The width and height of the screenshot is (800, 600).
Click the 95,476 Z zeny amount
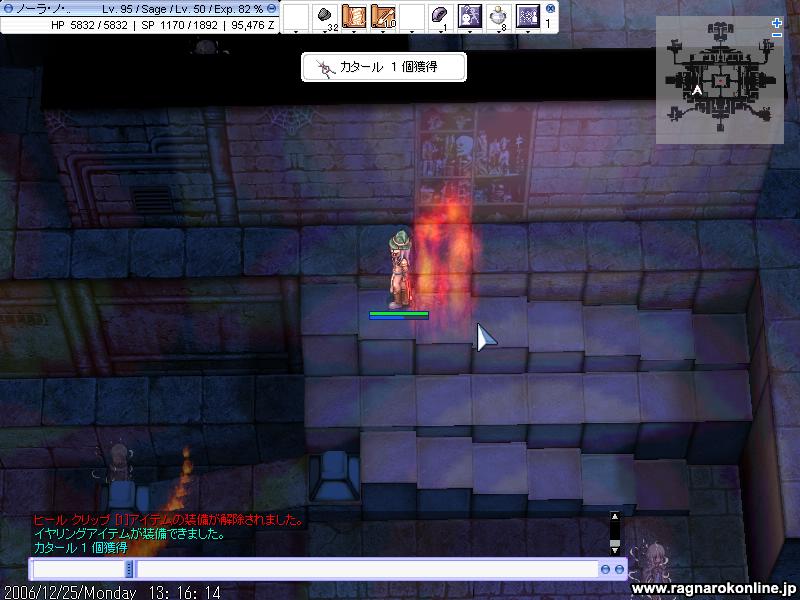pos(253,25)
